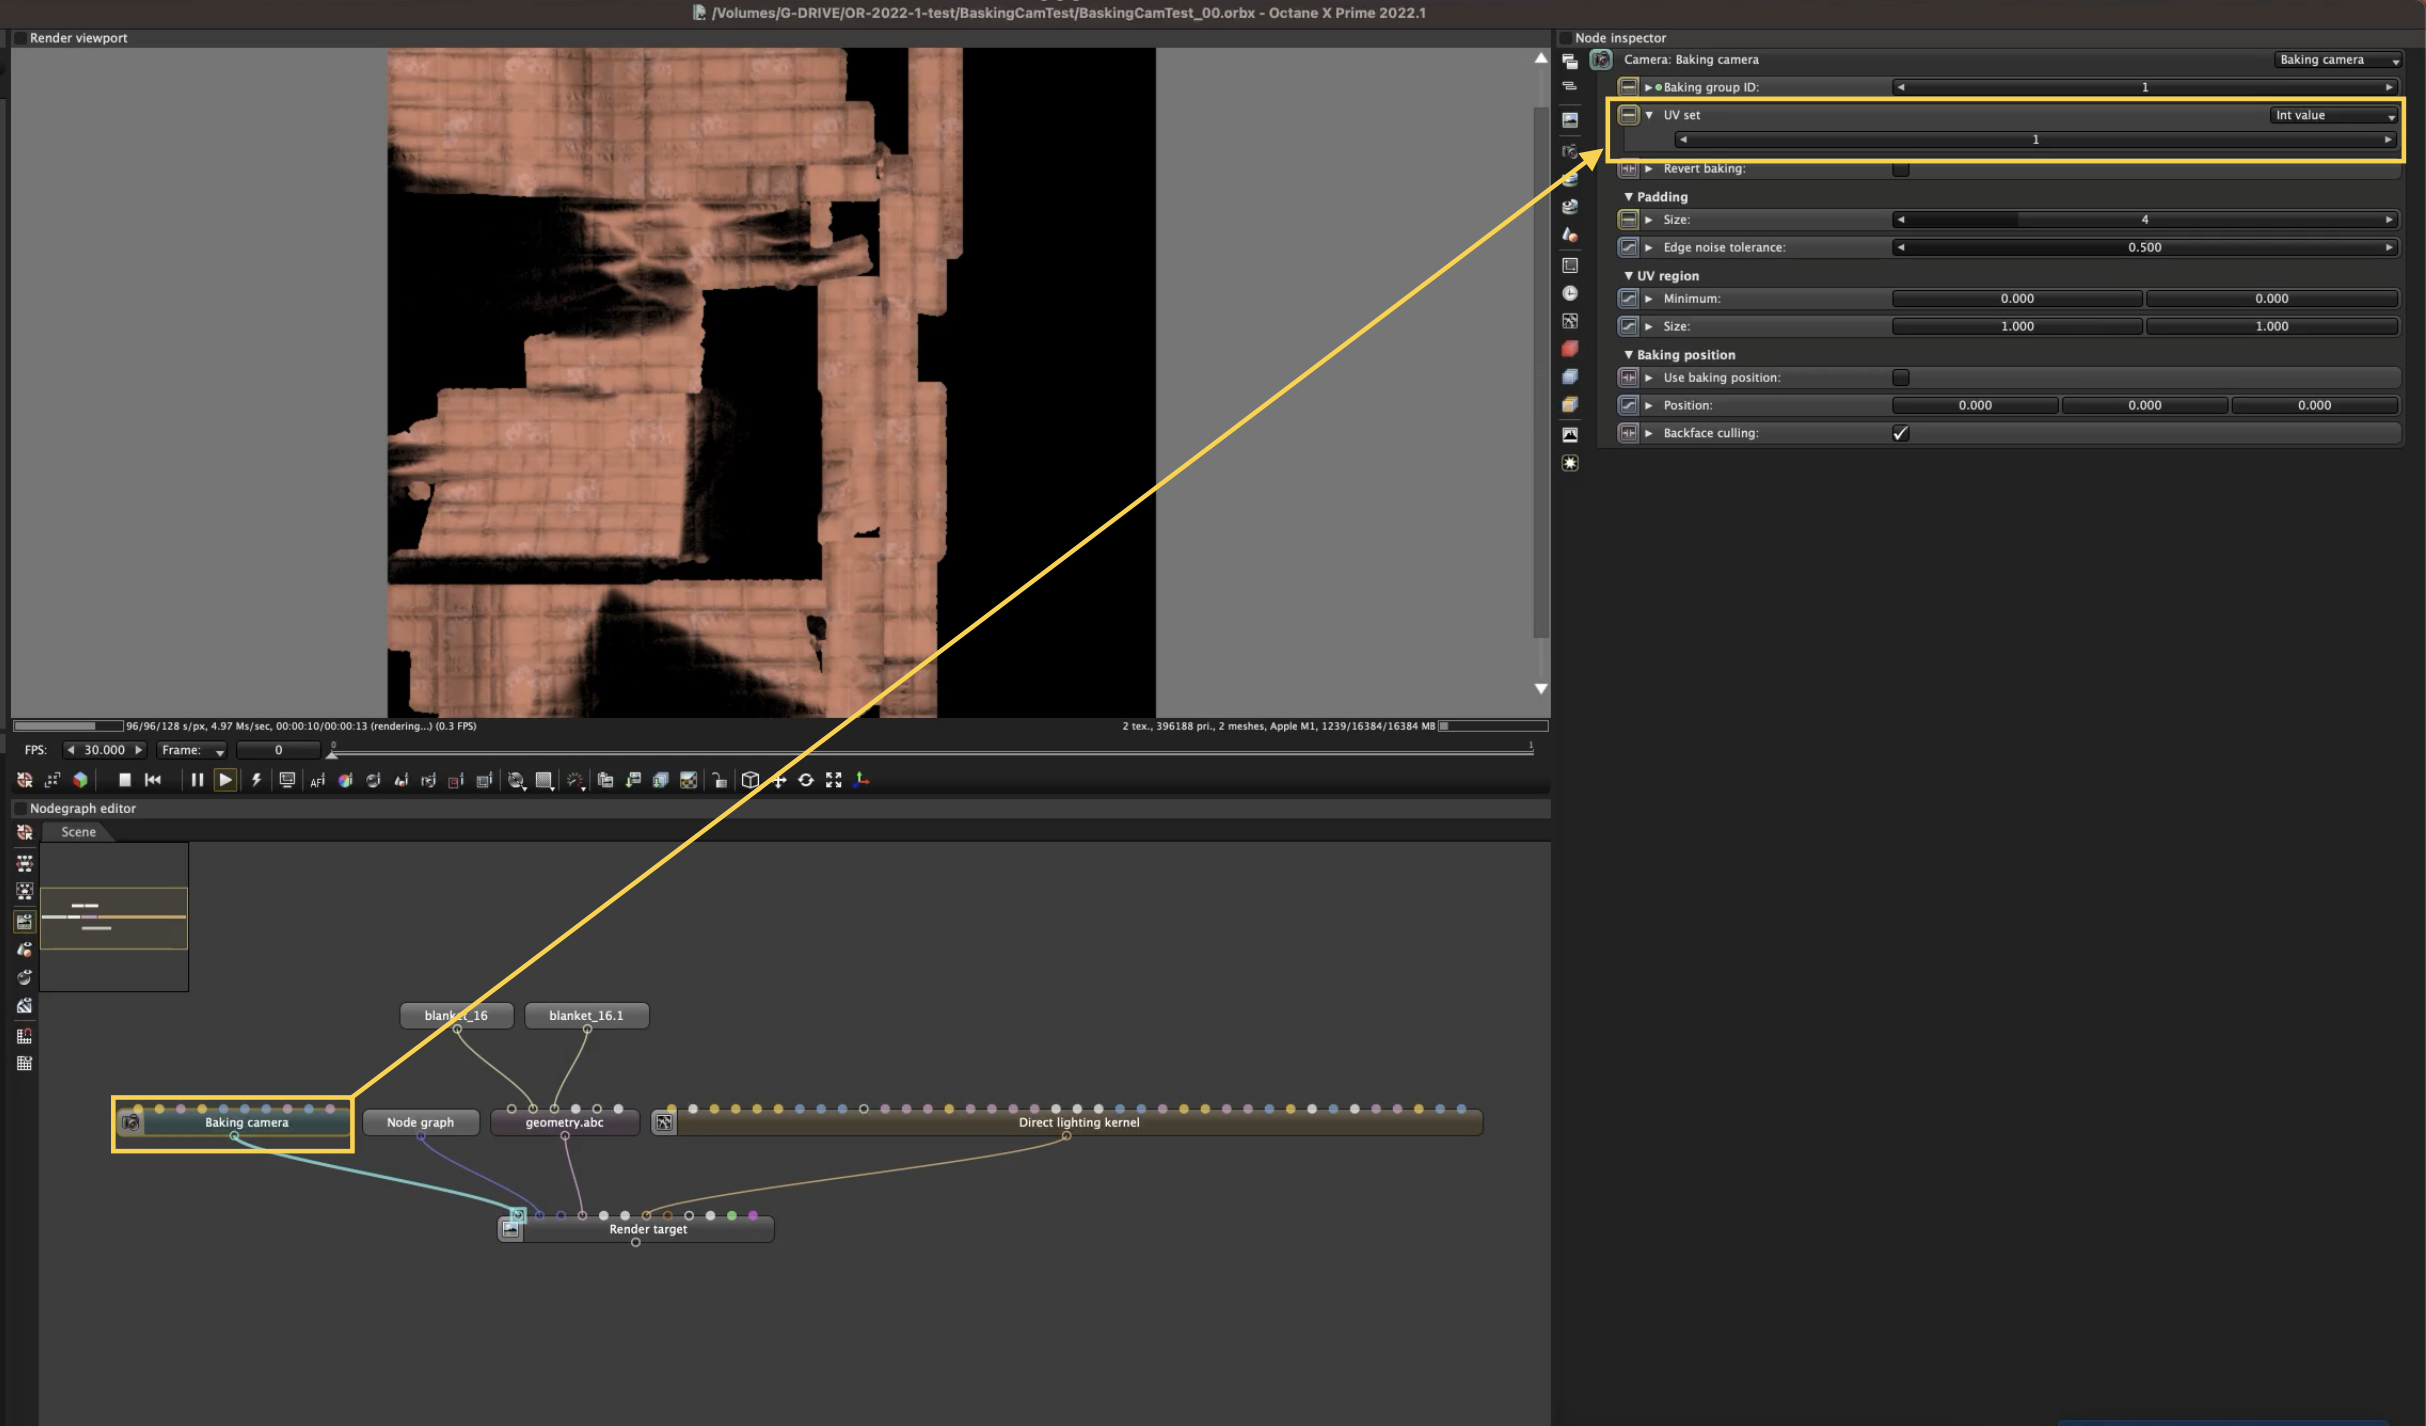Enable the Revert baking checkbox

click(x=1900, y=169)
